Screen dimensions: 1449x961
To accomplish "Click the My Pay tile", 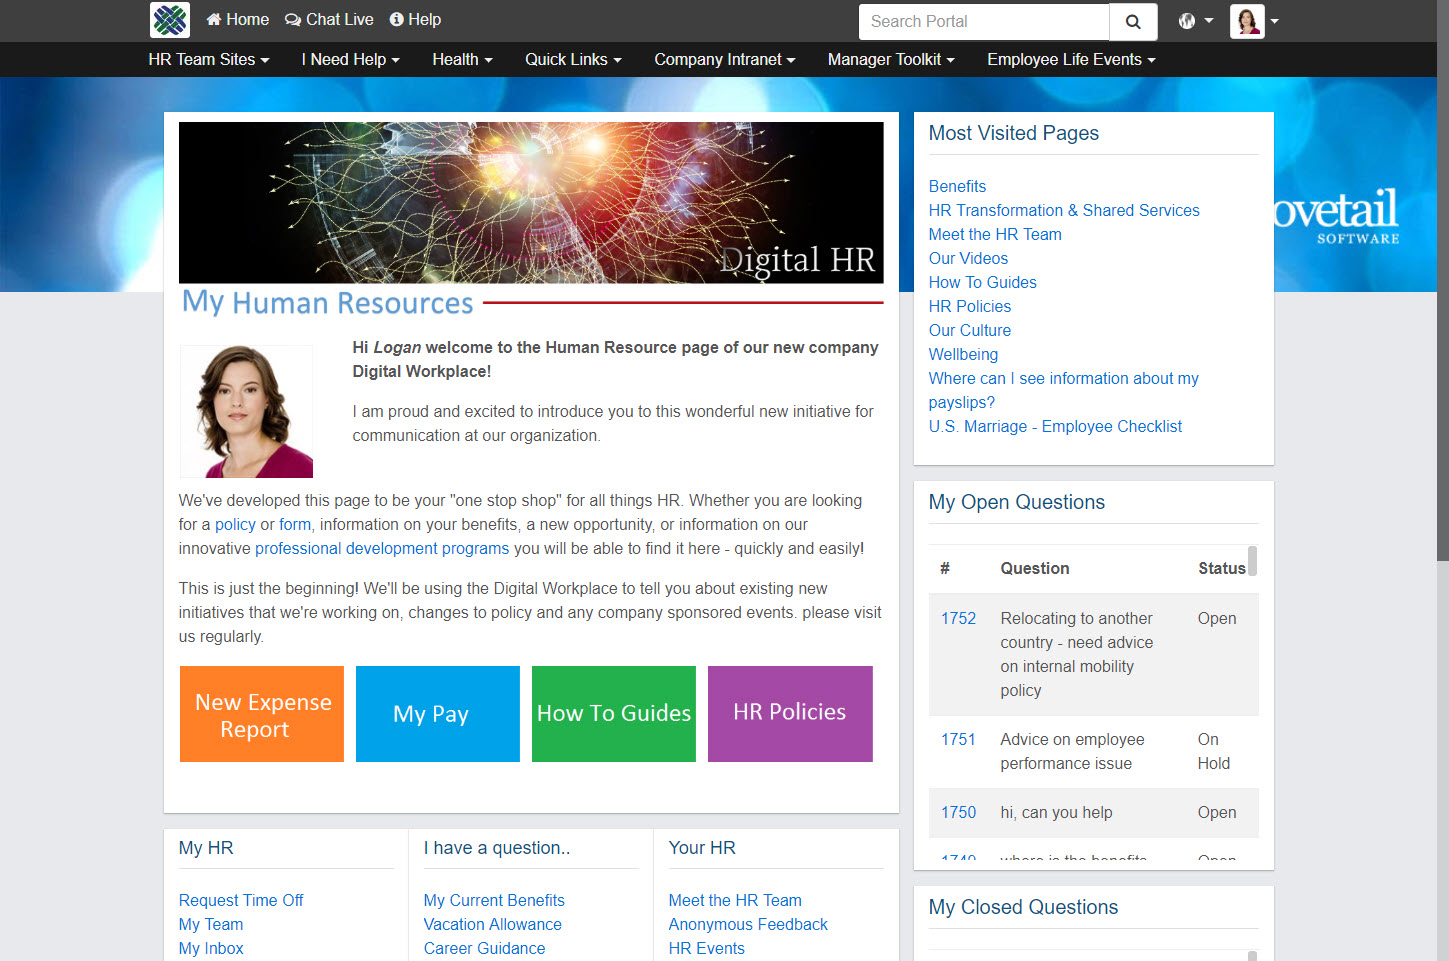I will point(438,714).
